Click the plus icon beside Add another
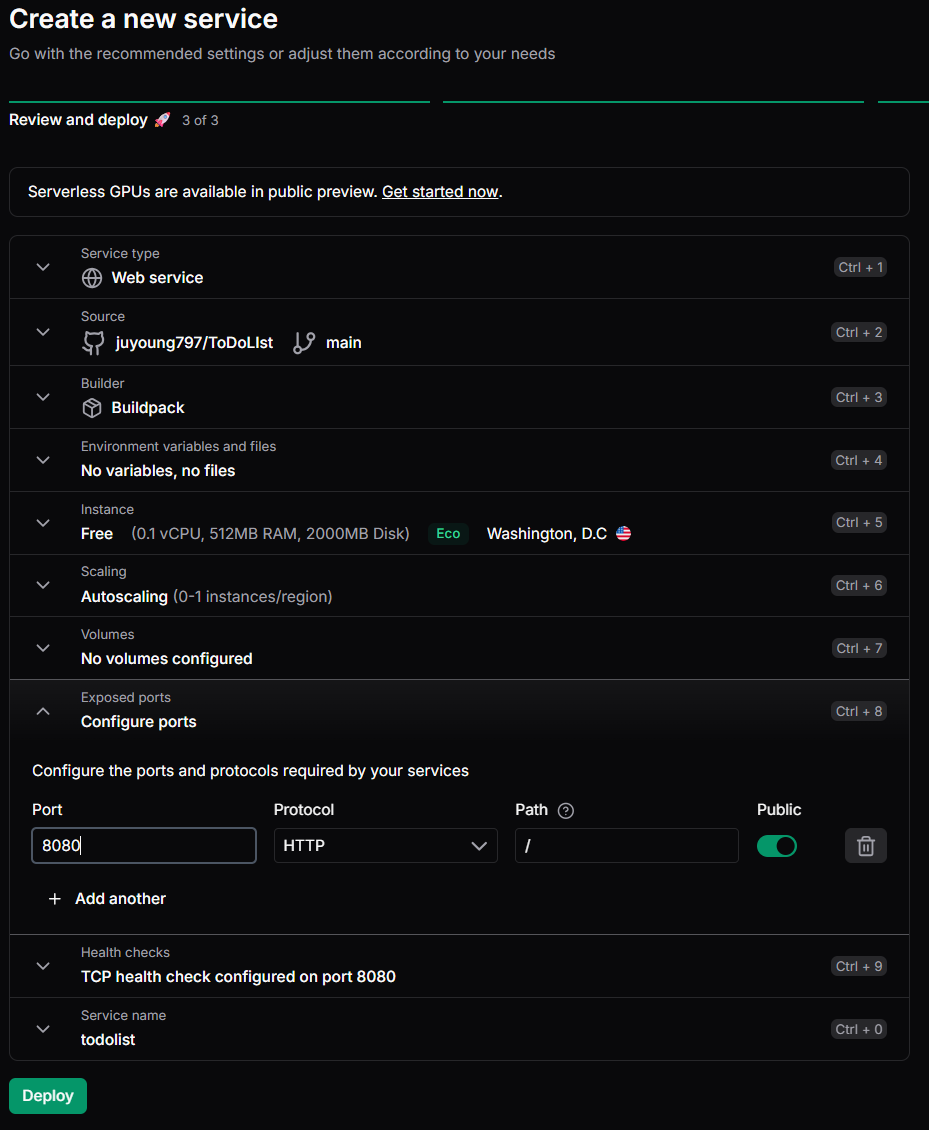Screen dimensions: 929x1130 click(x=55, y=899)
